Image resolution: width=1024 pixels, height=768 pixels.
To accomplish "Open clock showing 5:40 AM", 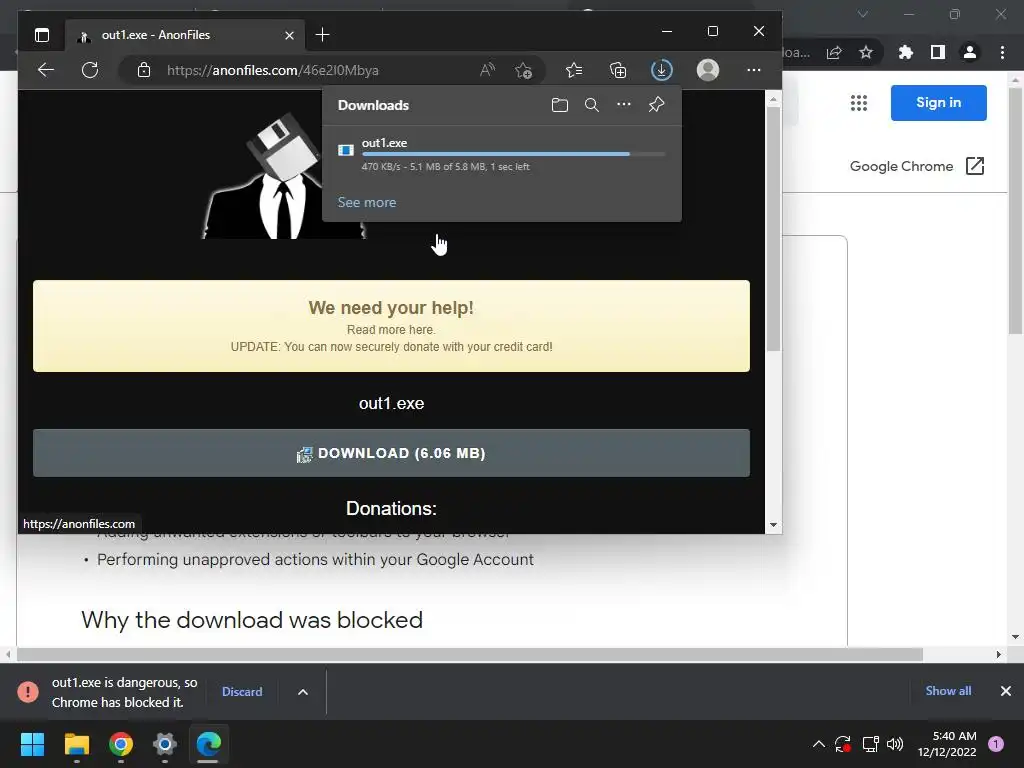I will coord(947,744).
